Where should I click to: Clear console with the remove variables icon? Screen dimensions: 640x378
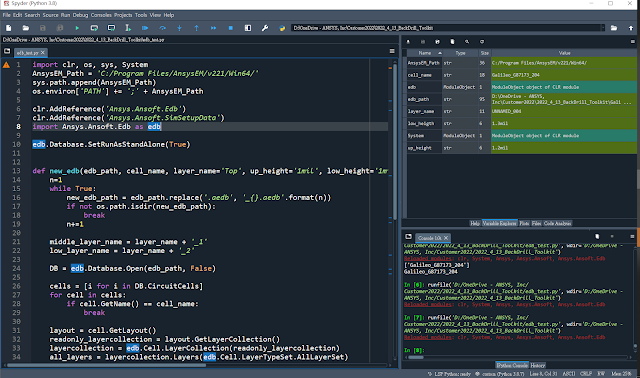tap(597, 236)
